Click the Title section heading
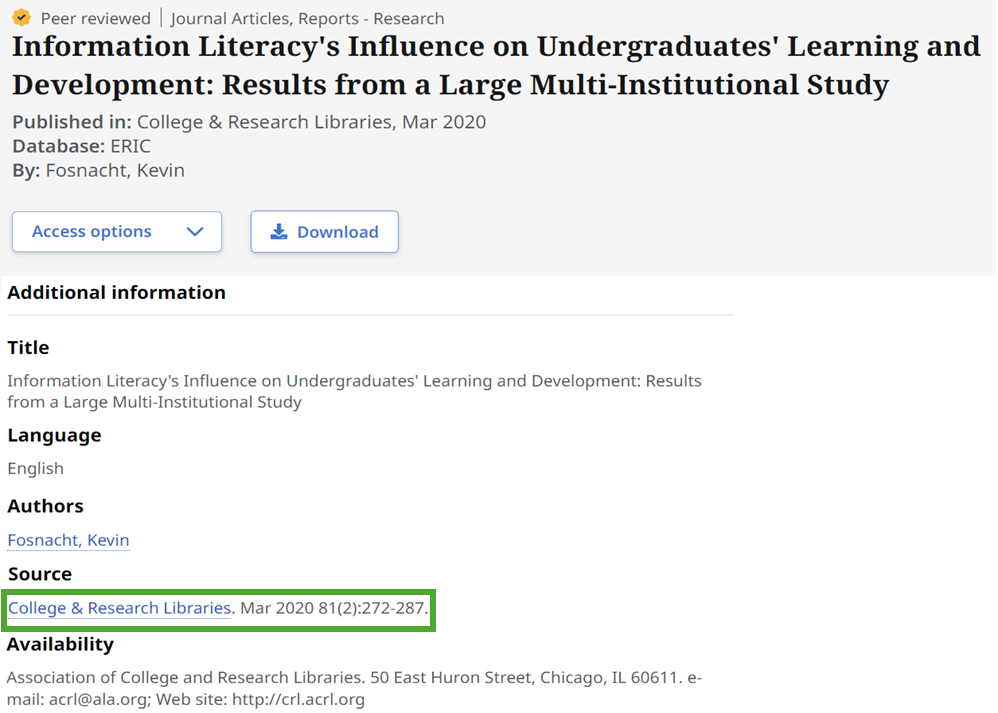 click(27, 347)
